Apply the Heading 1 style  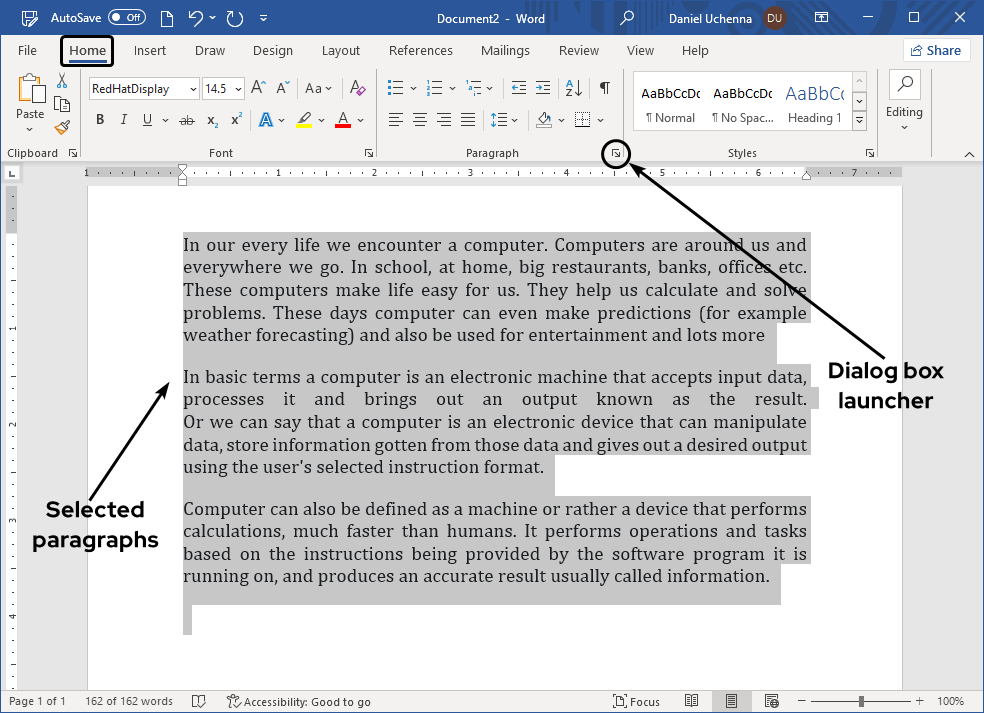[814, 104]
